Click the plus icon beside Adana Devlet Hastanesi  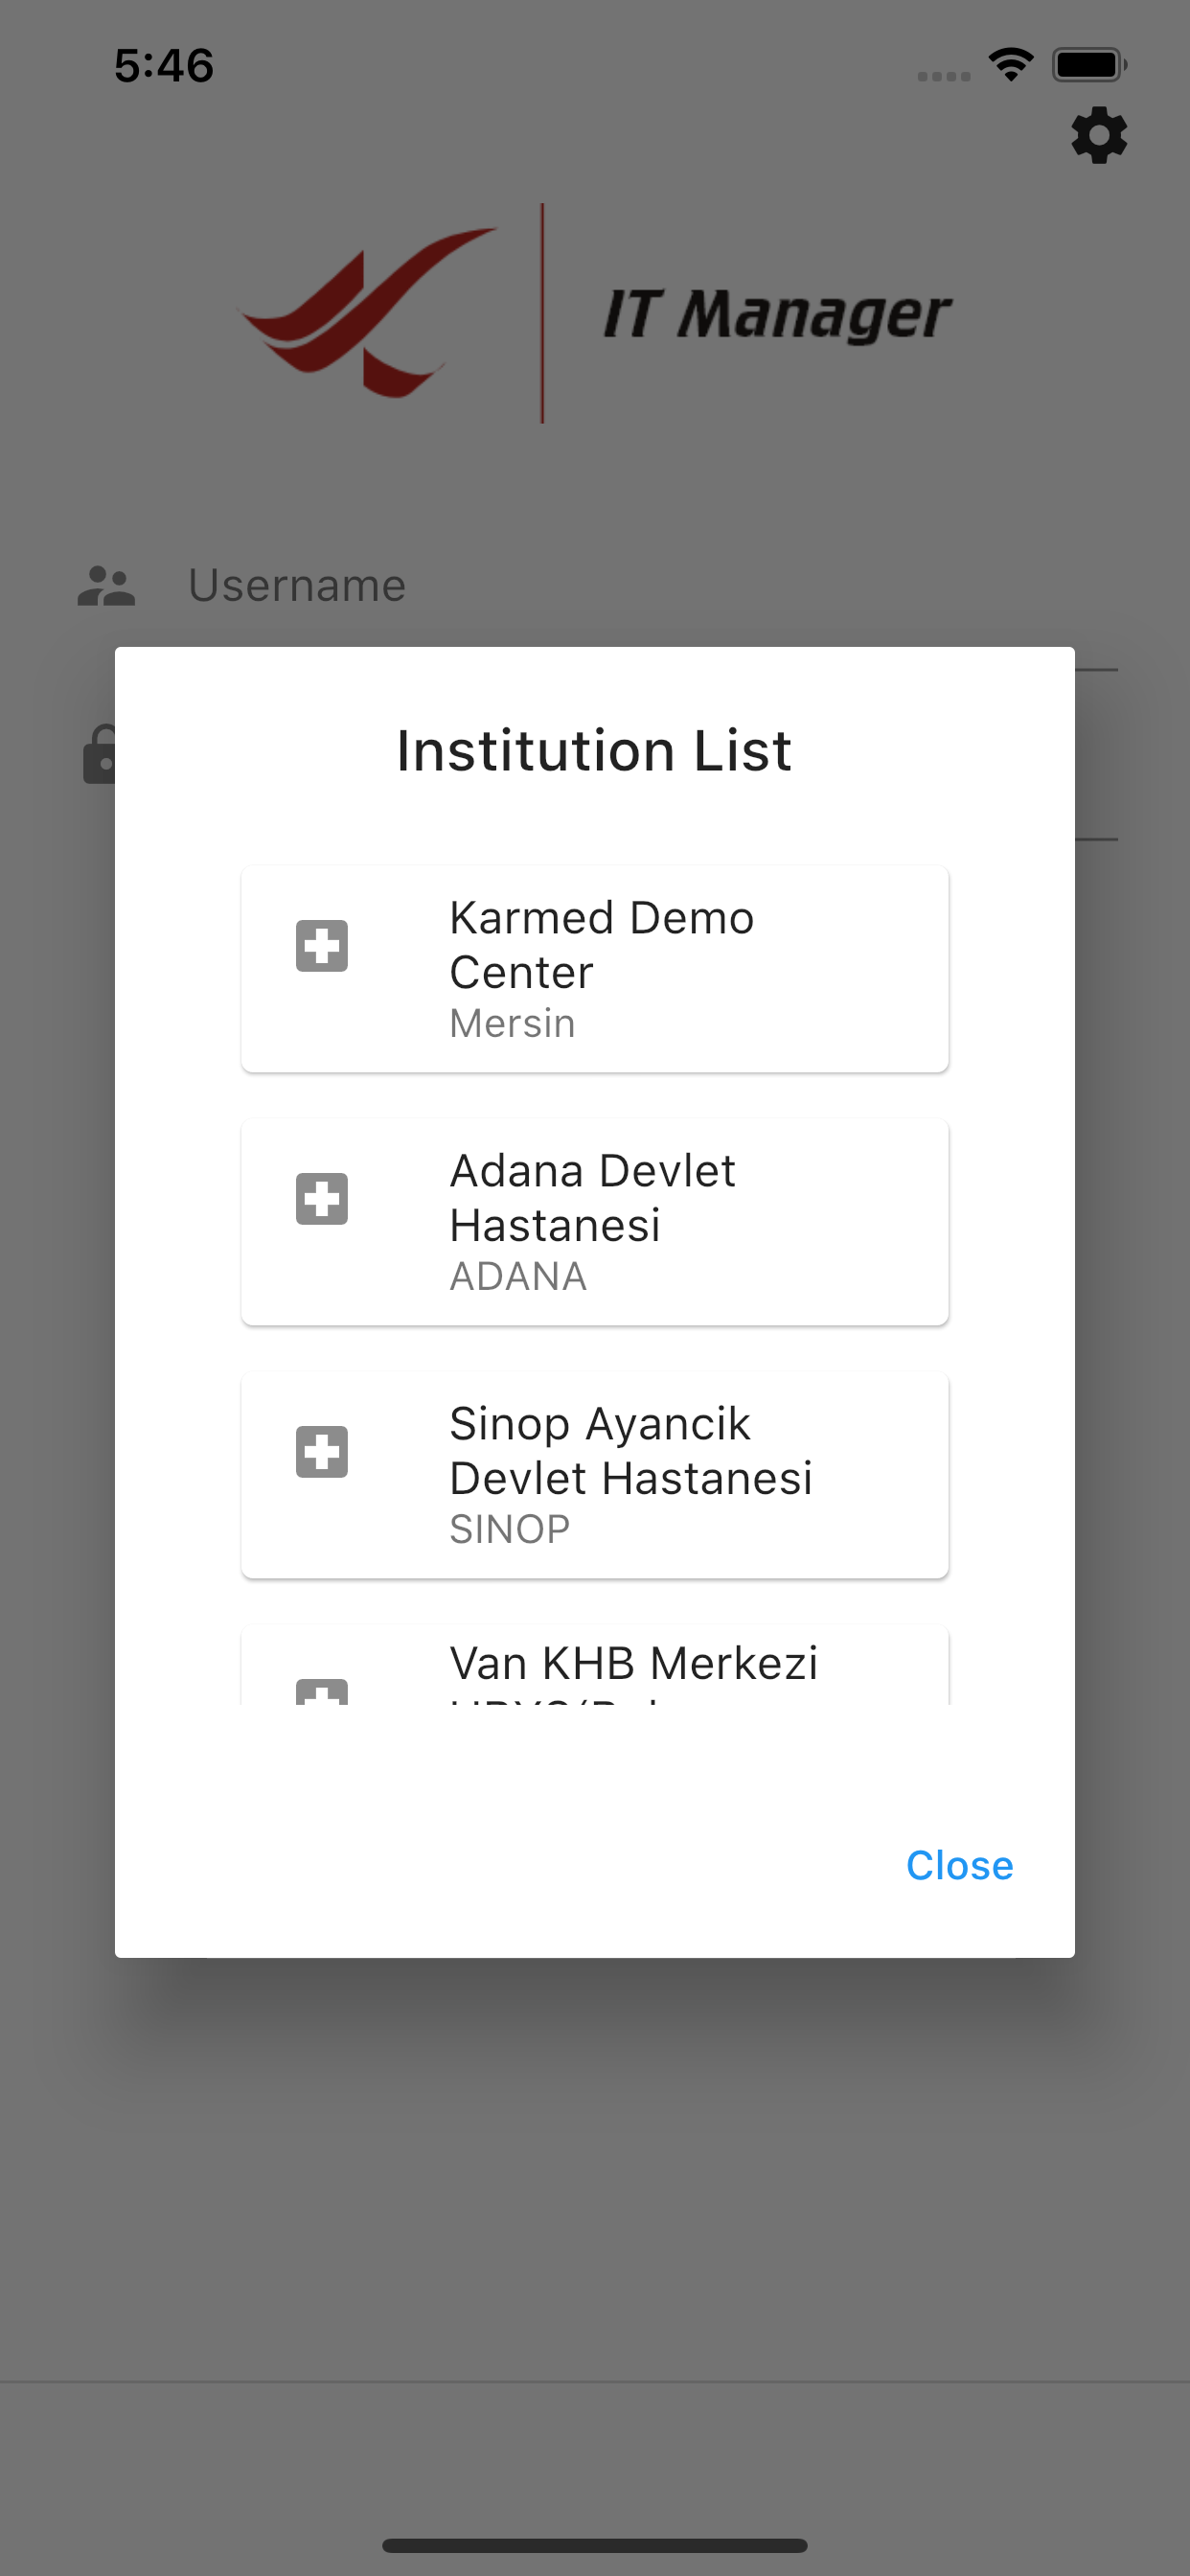pos(322,1199)
